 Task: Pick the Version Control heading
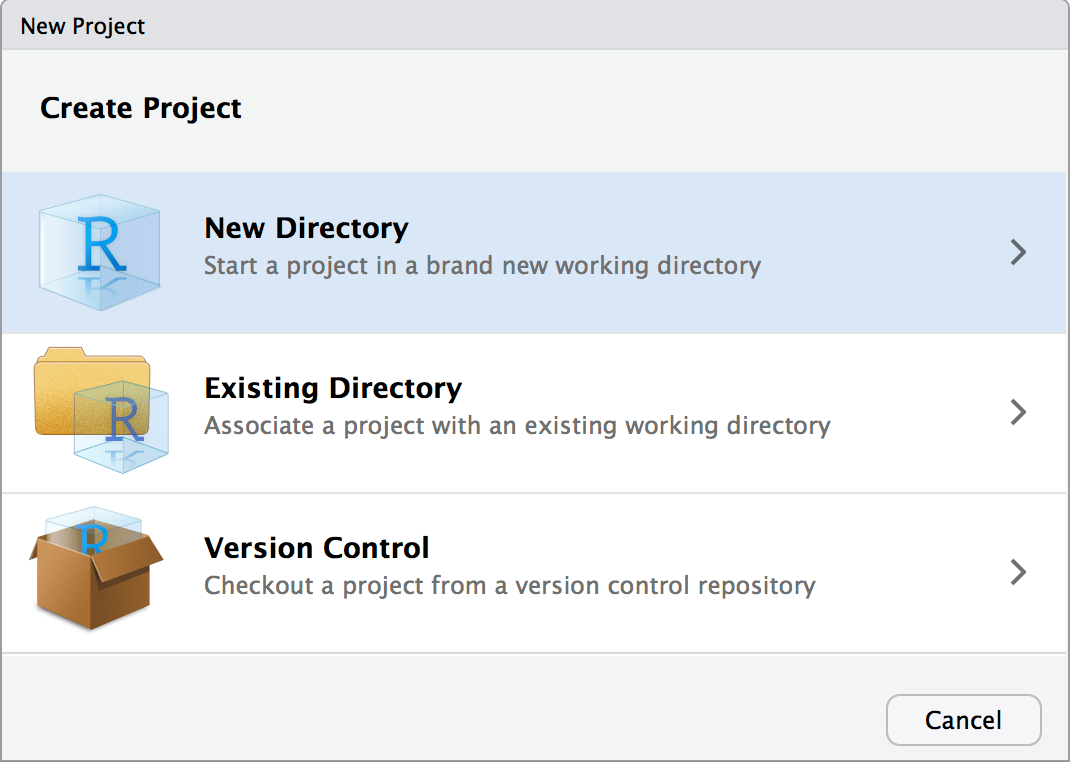point(317,548)
